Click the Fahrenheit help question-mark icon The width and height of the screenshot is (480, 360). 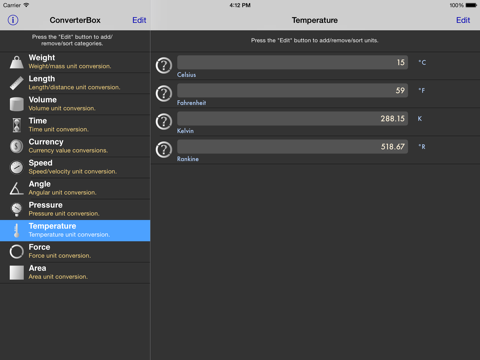coord(164,93)
